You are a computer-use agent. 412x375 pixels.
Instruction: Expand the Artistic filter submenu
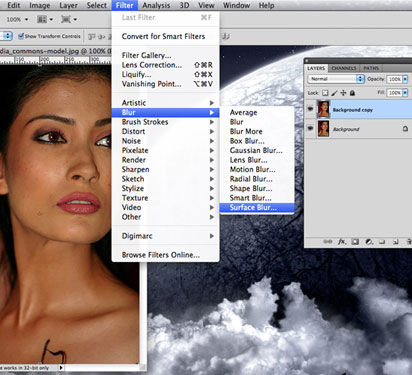pos(165,103)
